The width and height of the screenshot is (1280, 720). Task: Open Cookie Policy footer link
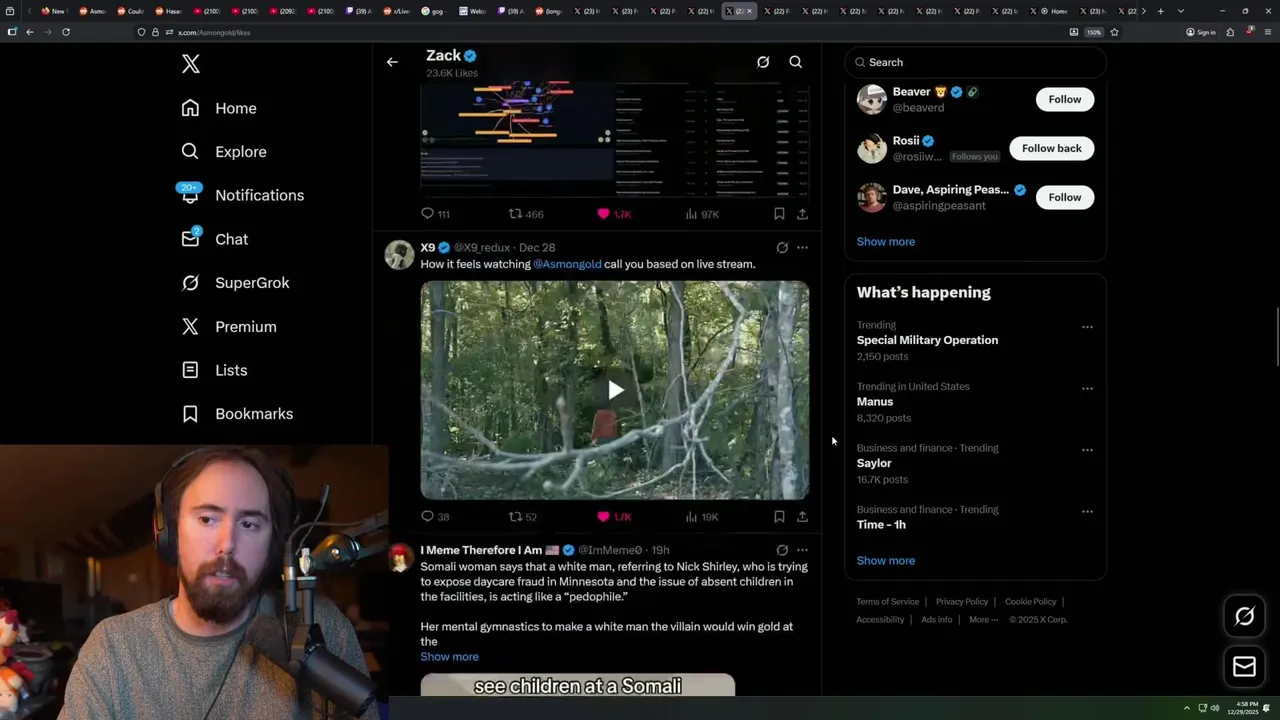click(x=1030, y=602)
